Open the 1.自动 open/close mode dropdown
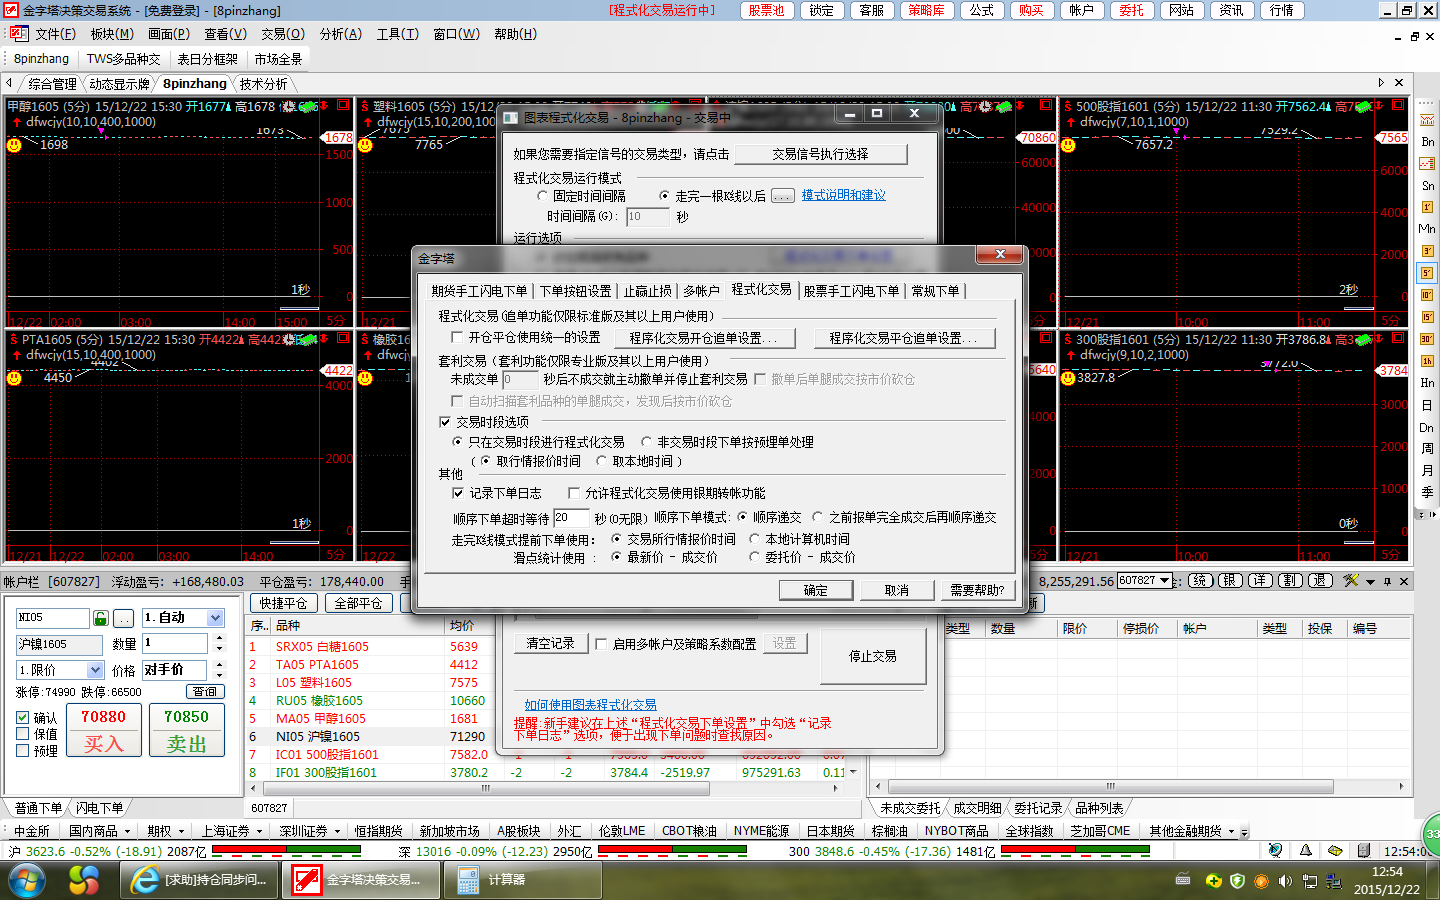 [x=215, y=618]
